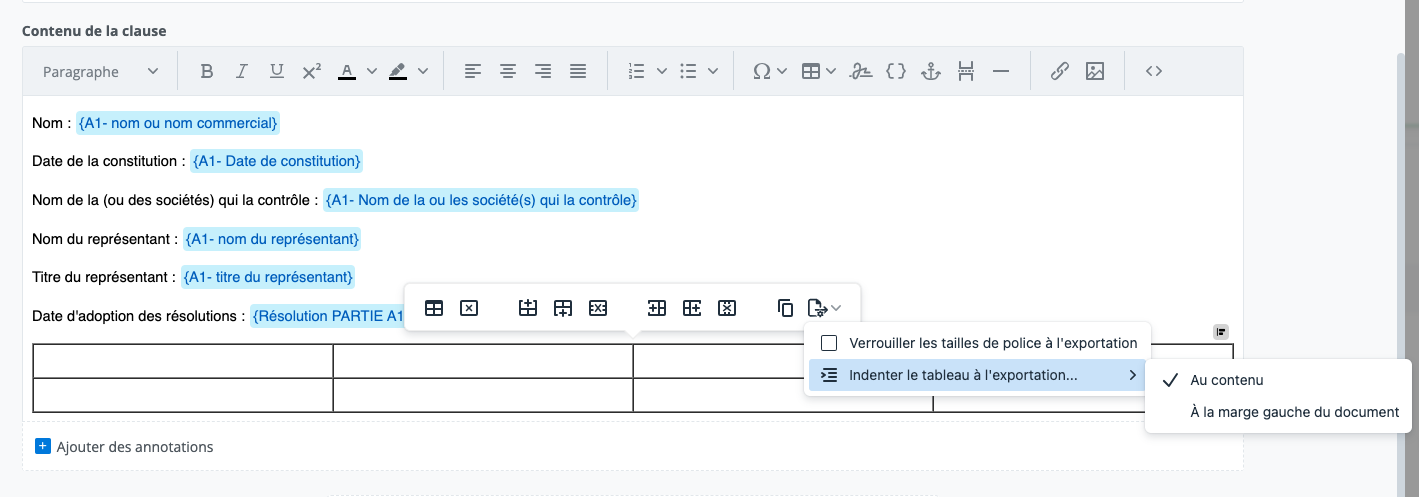Click 'Ajouter des annotations'
Viewport: 1419px width, 497px height.
point(134,447)
